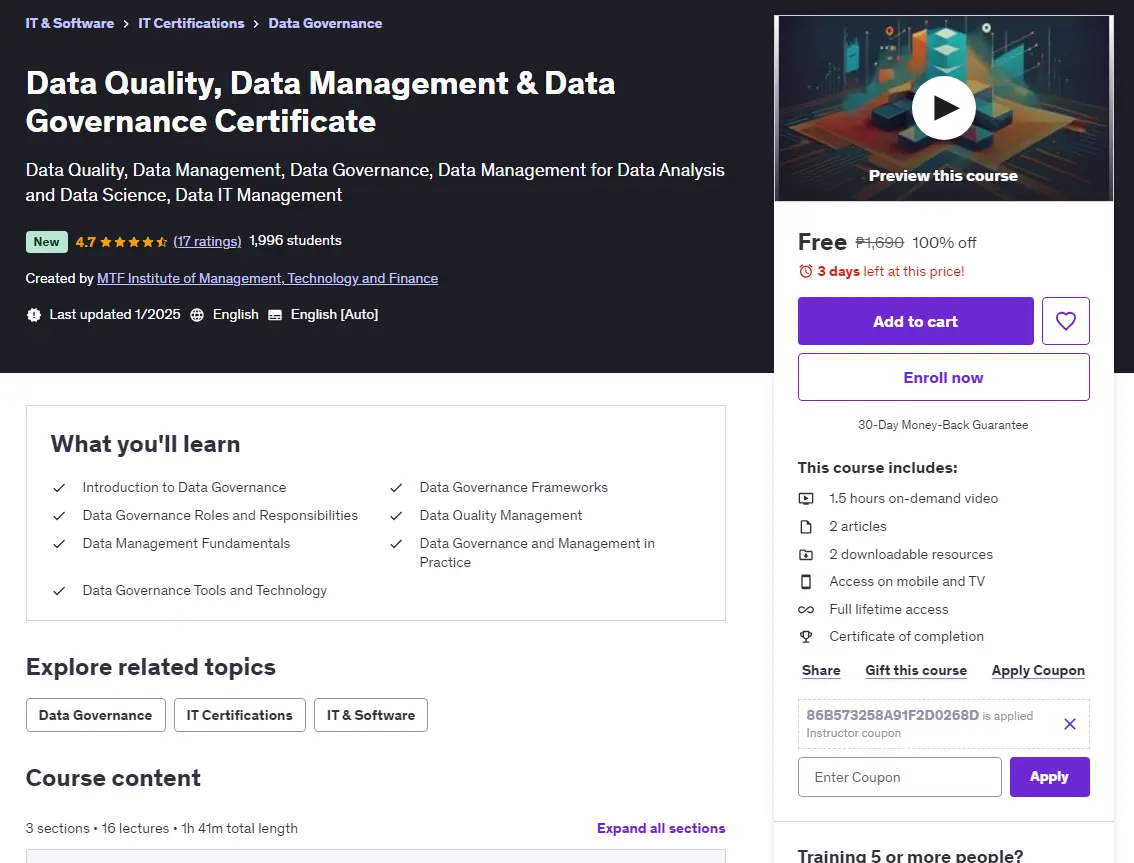Screen dimensions: 1134x863
Task: Click the course title heading
Action: click(x=320, y=102)
